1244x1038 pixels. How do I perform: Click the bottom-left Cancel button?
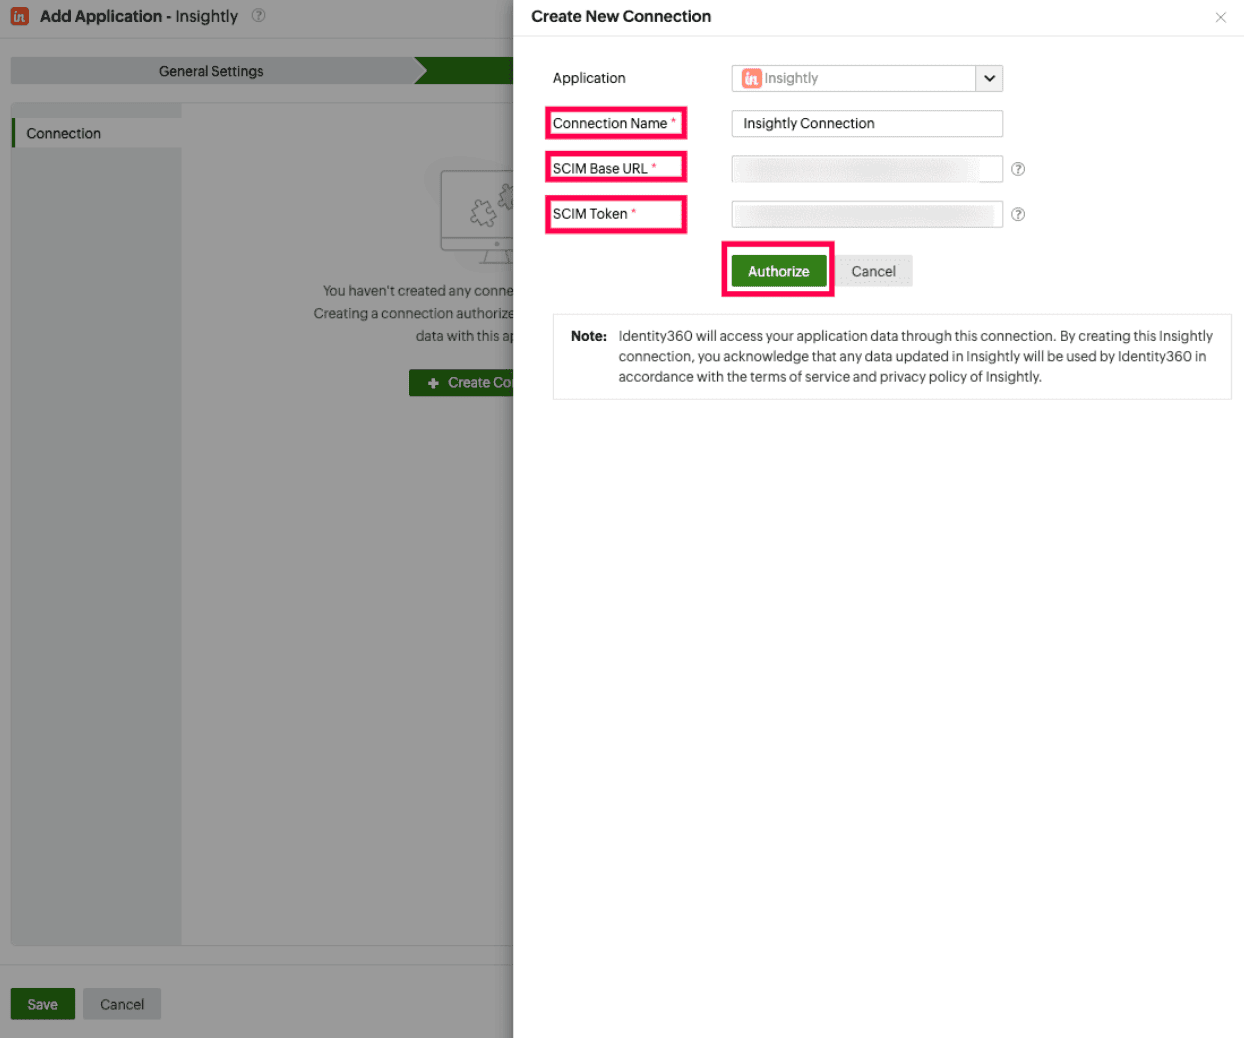coord(122,1004)
